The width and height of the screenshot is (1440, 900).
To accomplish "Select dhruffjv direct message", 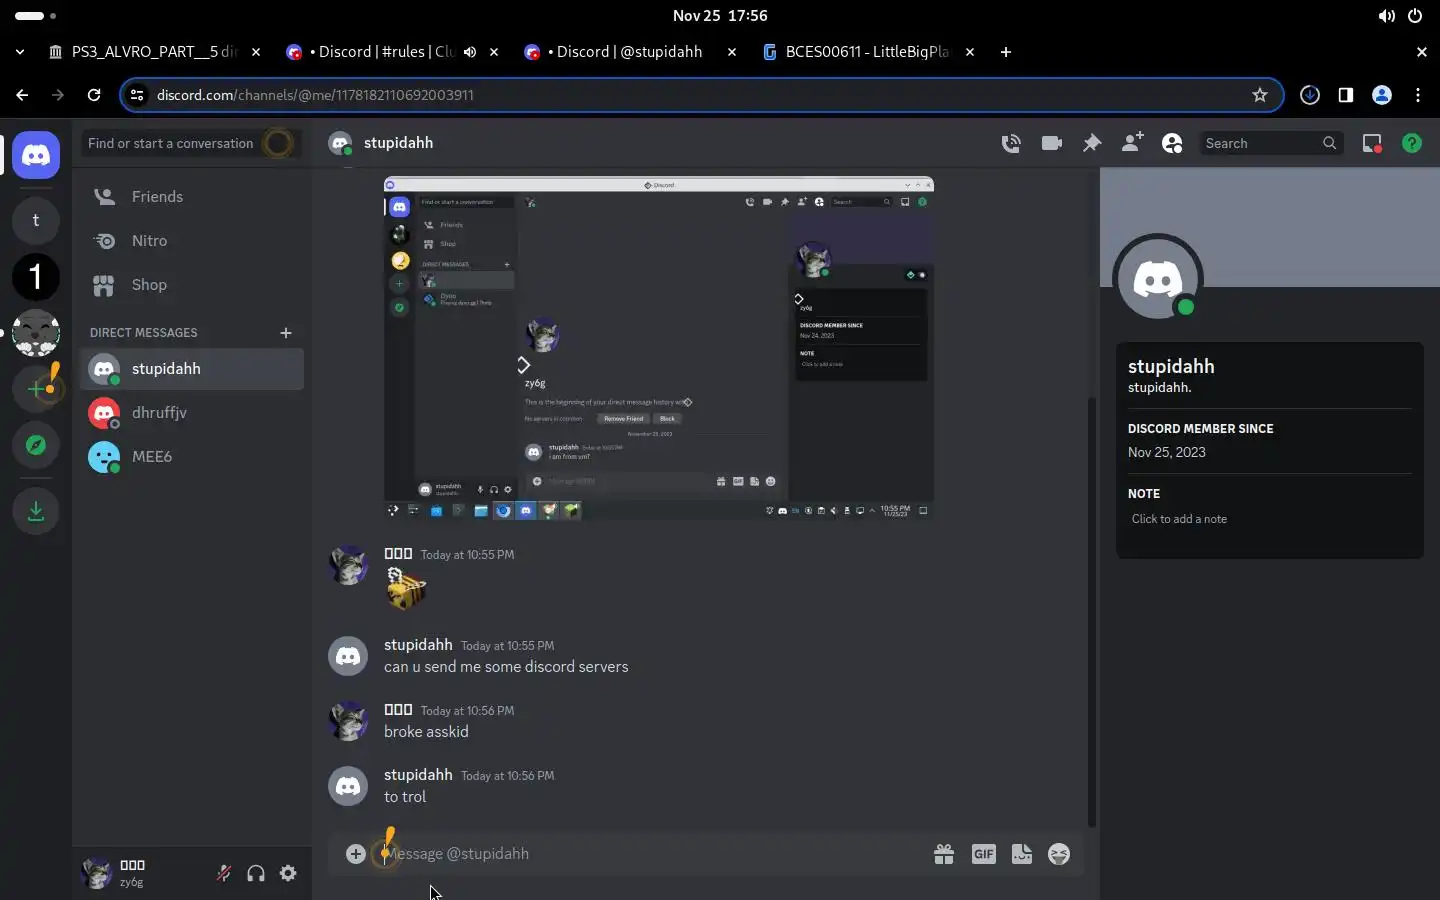I will (x=192, y=413).
